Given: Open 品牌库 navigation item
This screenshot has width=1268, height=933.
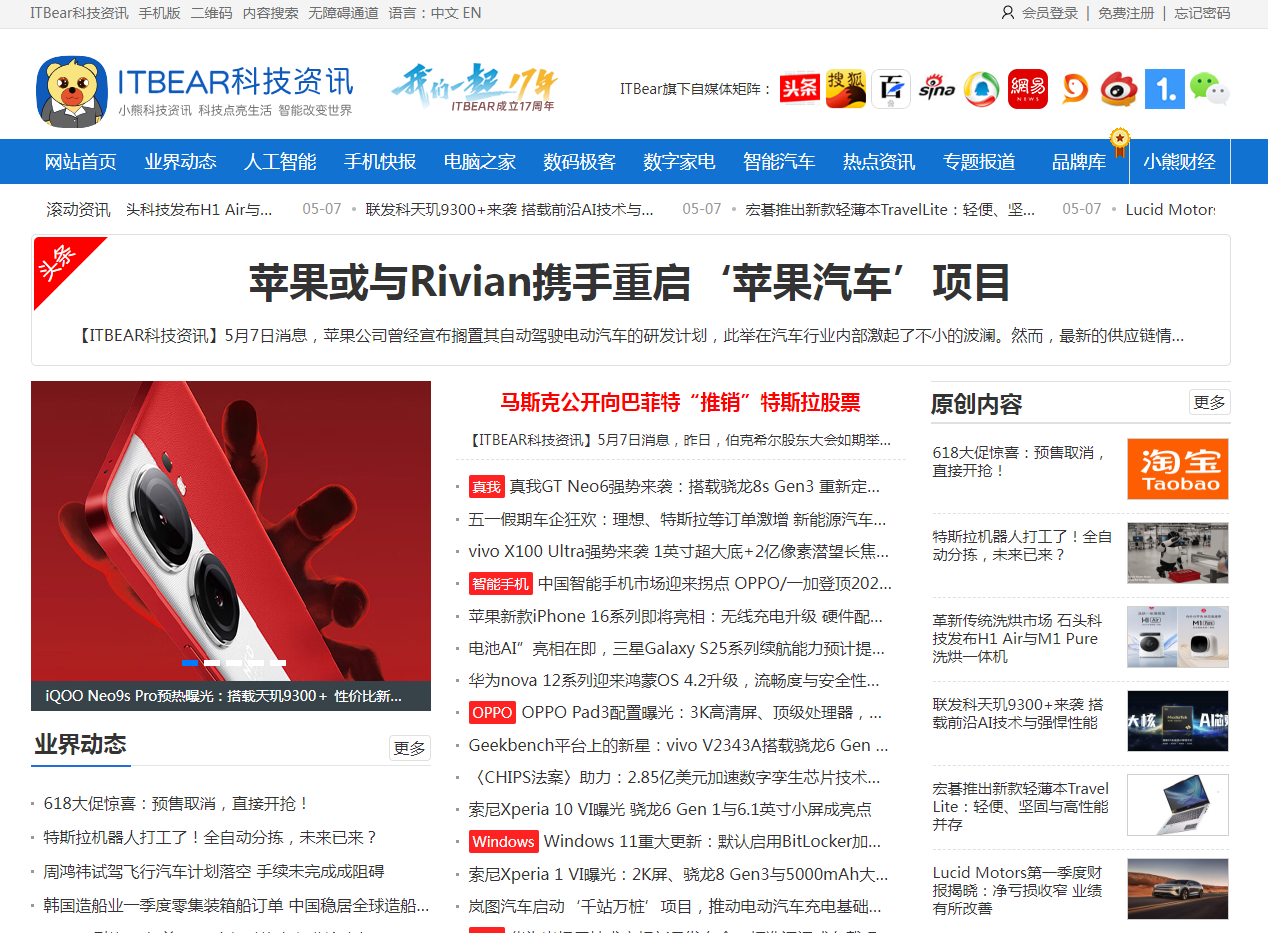Looking at the screenshot, I should tap(1079, 162).
